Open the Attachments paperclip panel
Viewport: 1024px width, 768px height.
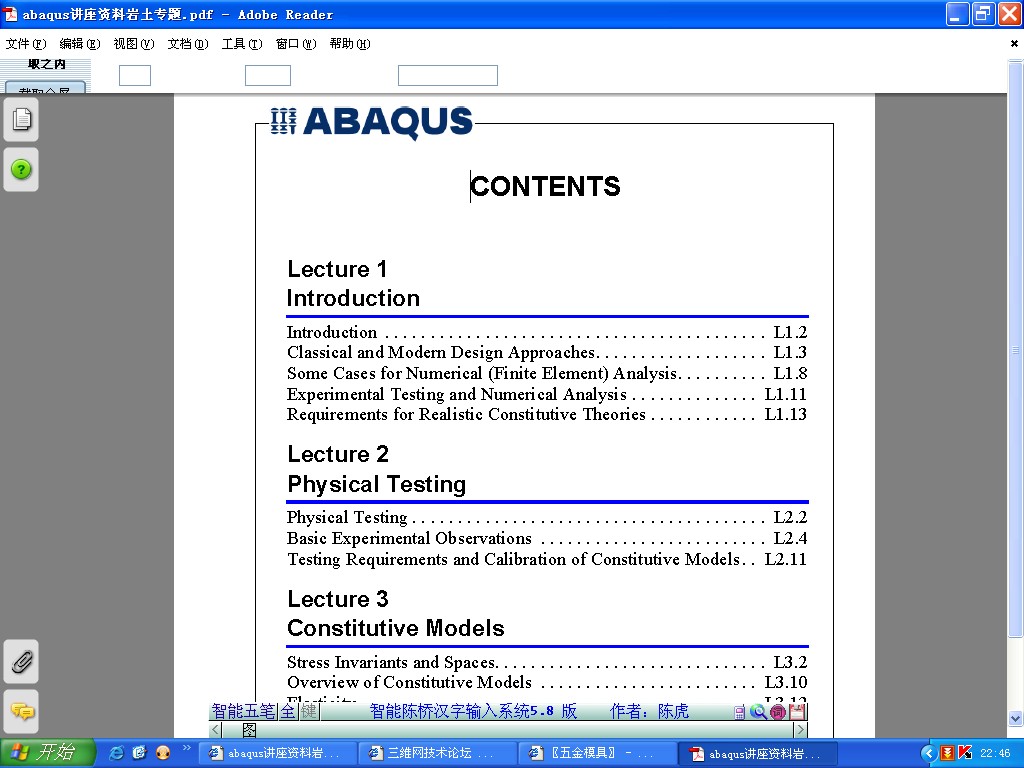click(21, 662)
